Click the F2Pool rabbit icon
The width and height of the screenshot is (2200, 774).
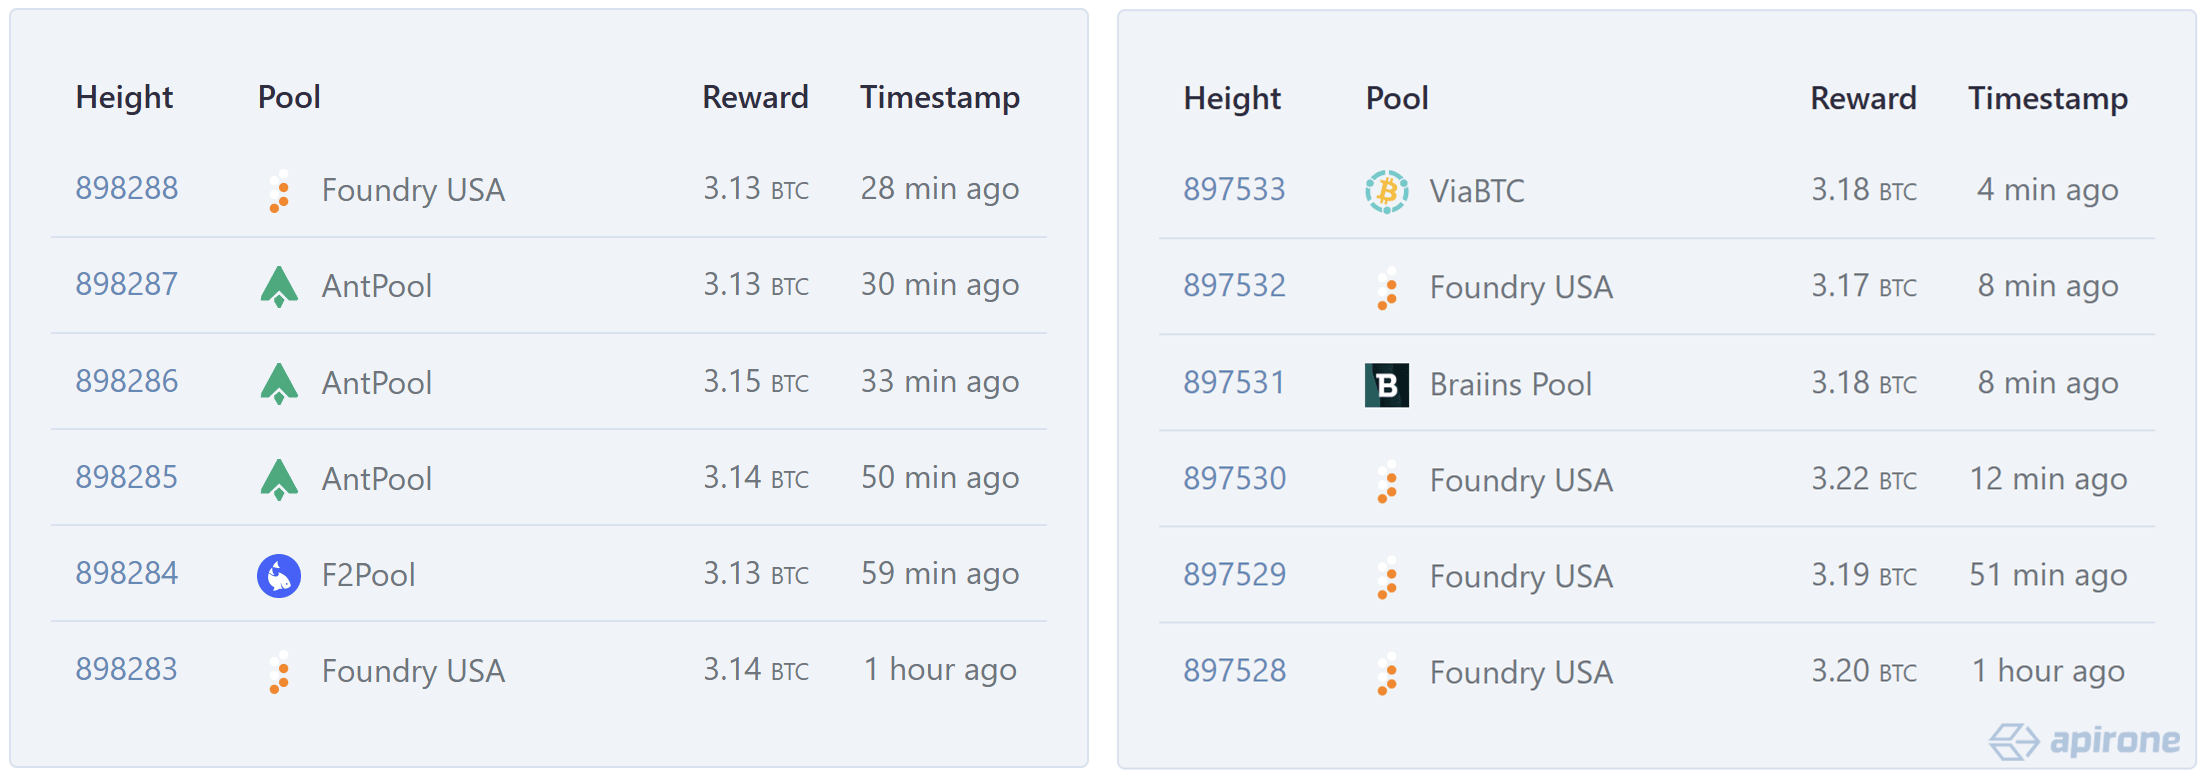[277, 573]
